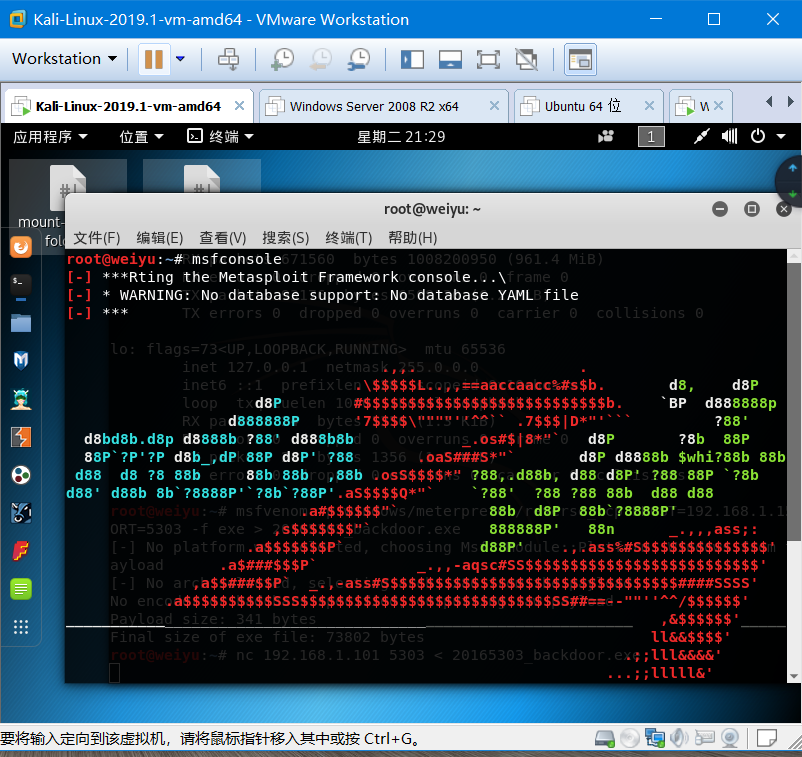Close the Ubuntu 64 tab
The width and height of the screenshot is (802, 757).
pyautogui.click(x=649, y=106)
